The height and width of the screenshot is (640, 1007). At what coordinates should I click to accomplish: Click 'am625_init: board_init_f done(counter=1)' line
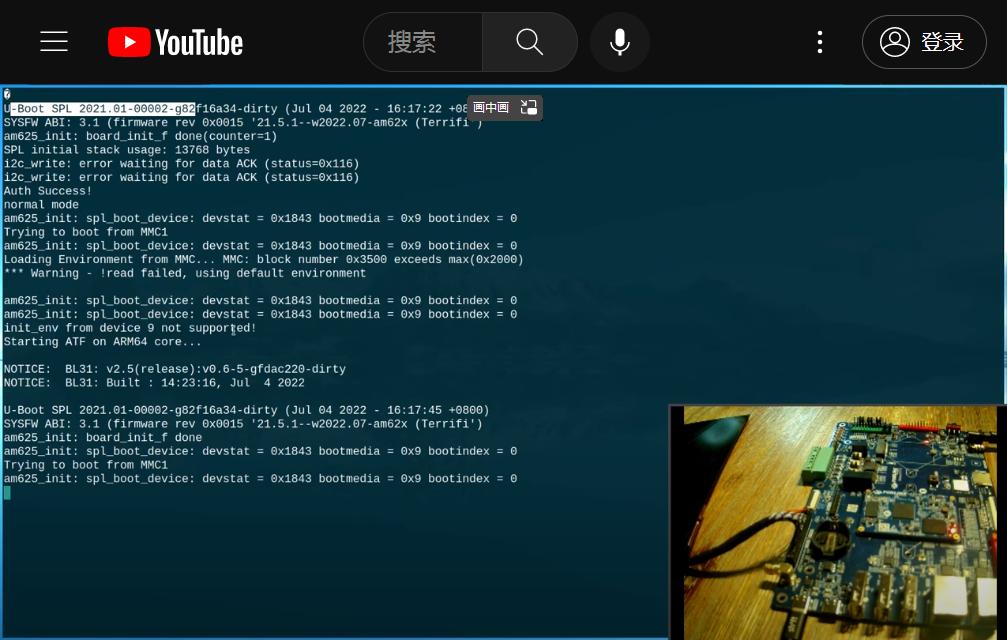pyautogui.click(x=140, y=136)
